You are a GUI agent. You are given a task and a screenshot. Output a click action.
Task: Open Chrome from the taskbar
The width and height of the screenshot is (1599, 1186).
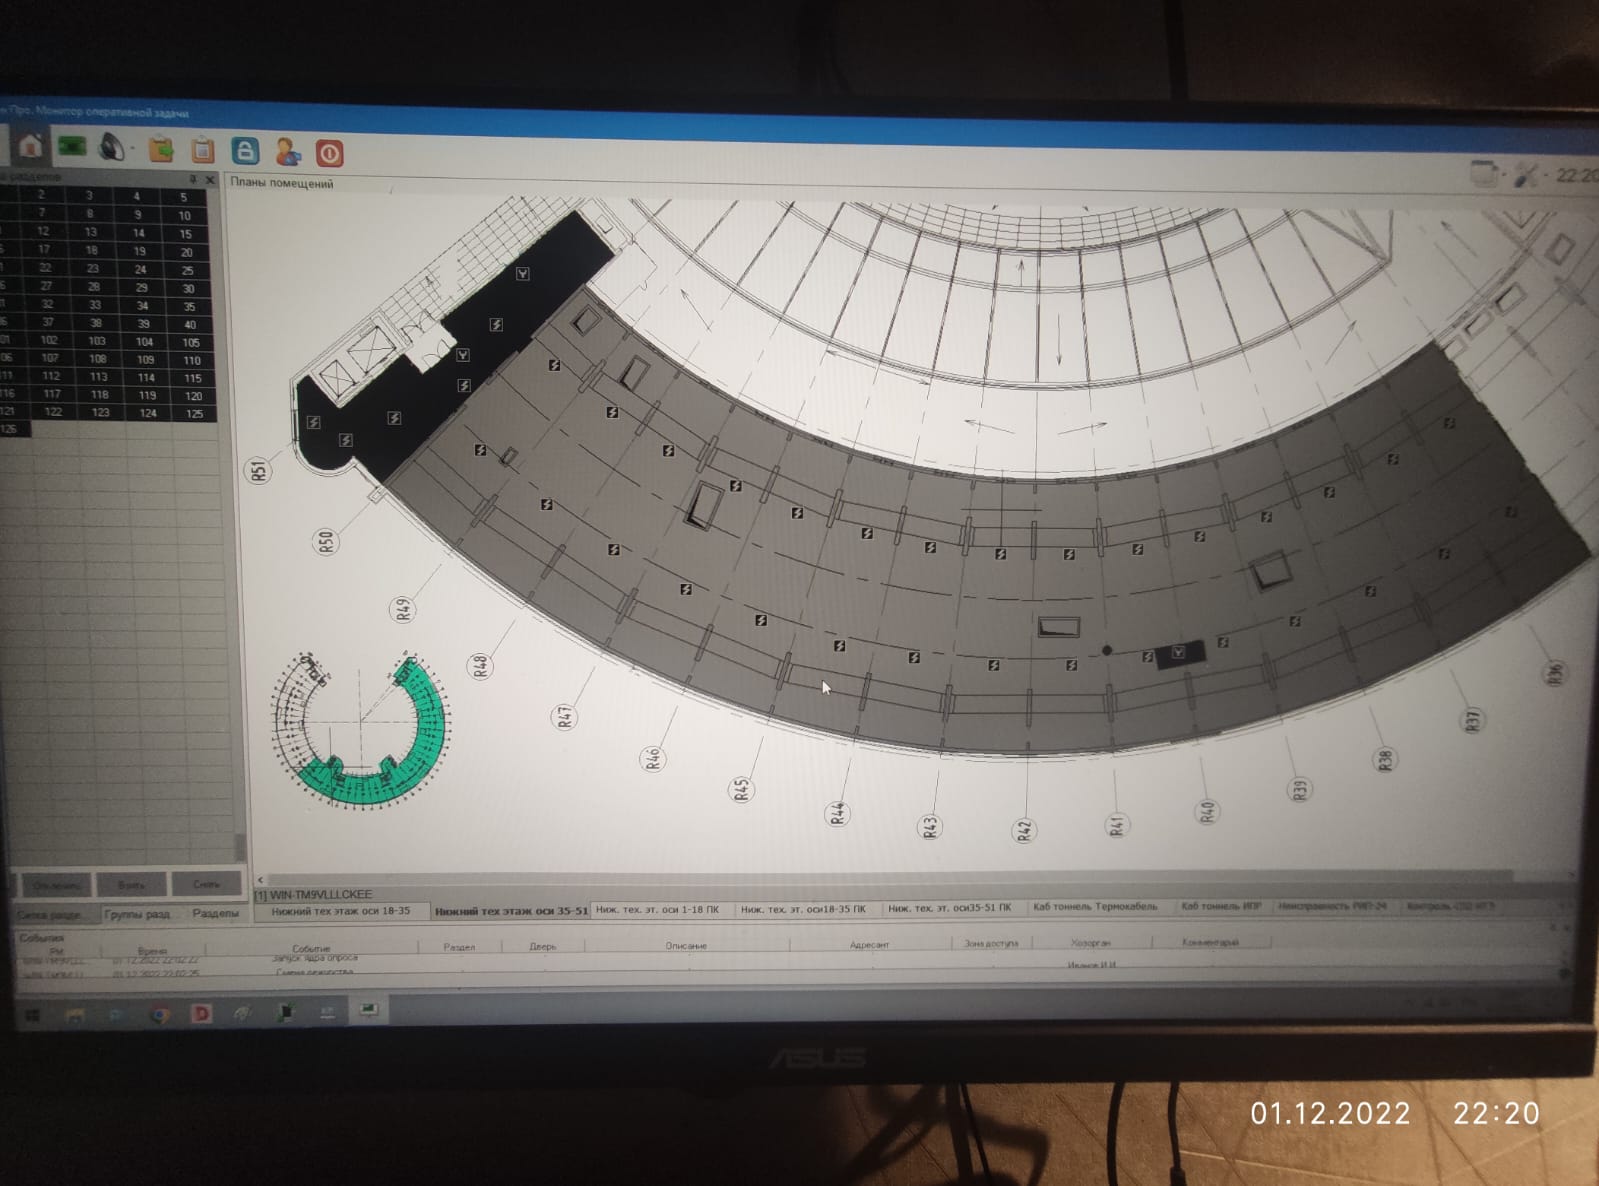[158, 1014]
